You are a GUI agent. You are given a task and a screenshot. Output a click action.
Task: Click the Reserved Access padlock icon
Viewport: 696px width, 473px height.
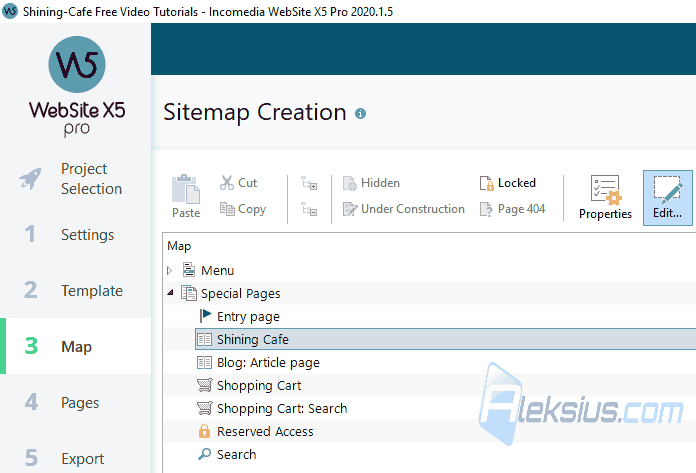[x=204, y=431]
